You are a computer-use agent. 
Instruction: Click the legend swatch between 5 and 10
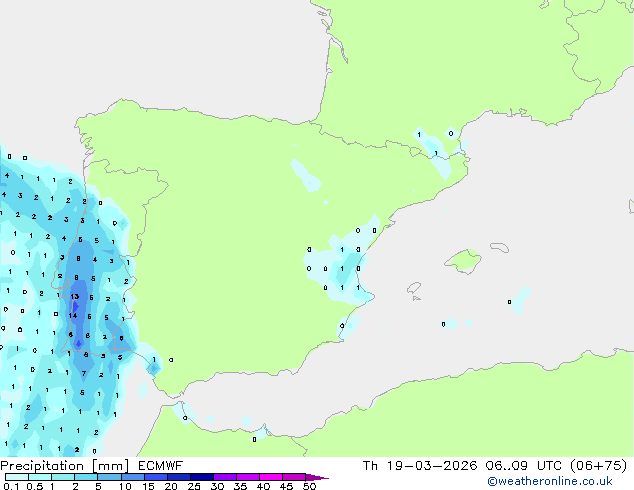109,477
